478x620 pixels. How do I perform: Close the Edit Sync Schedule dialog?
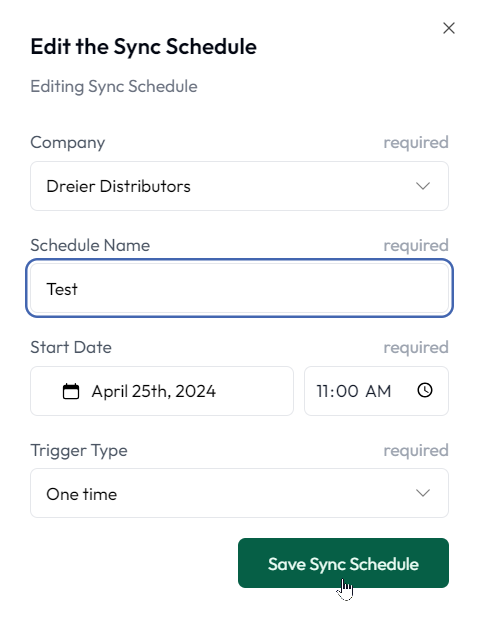449,28
